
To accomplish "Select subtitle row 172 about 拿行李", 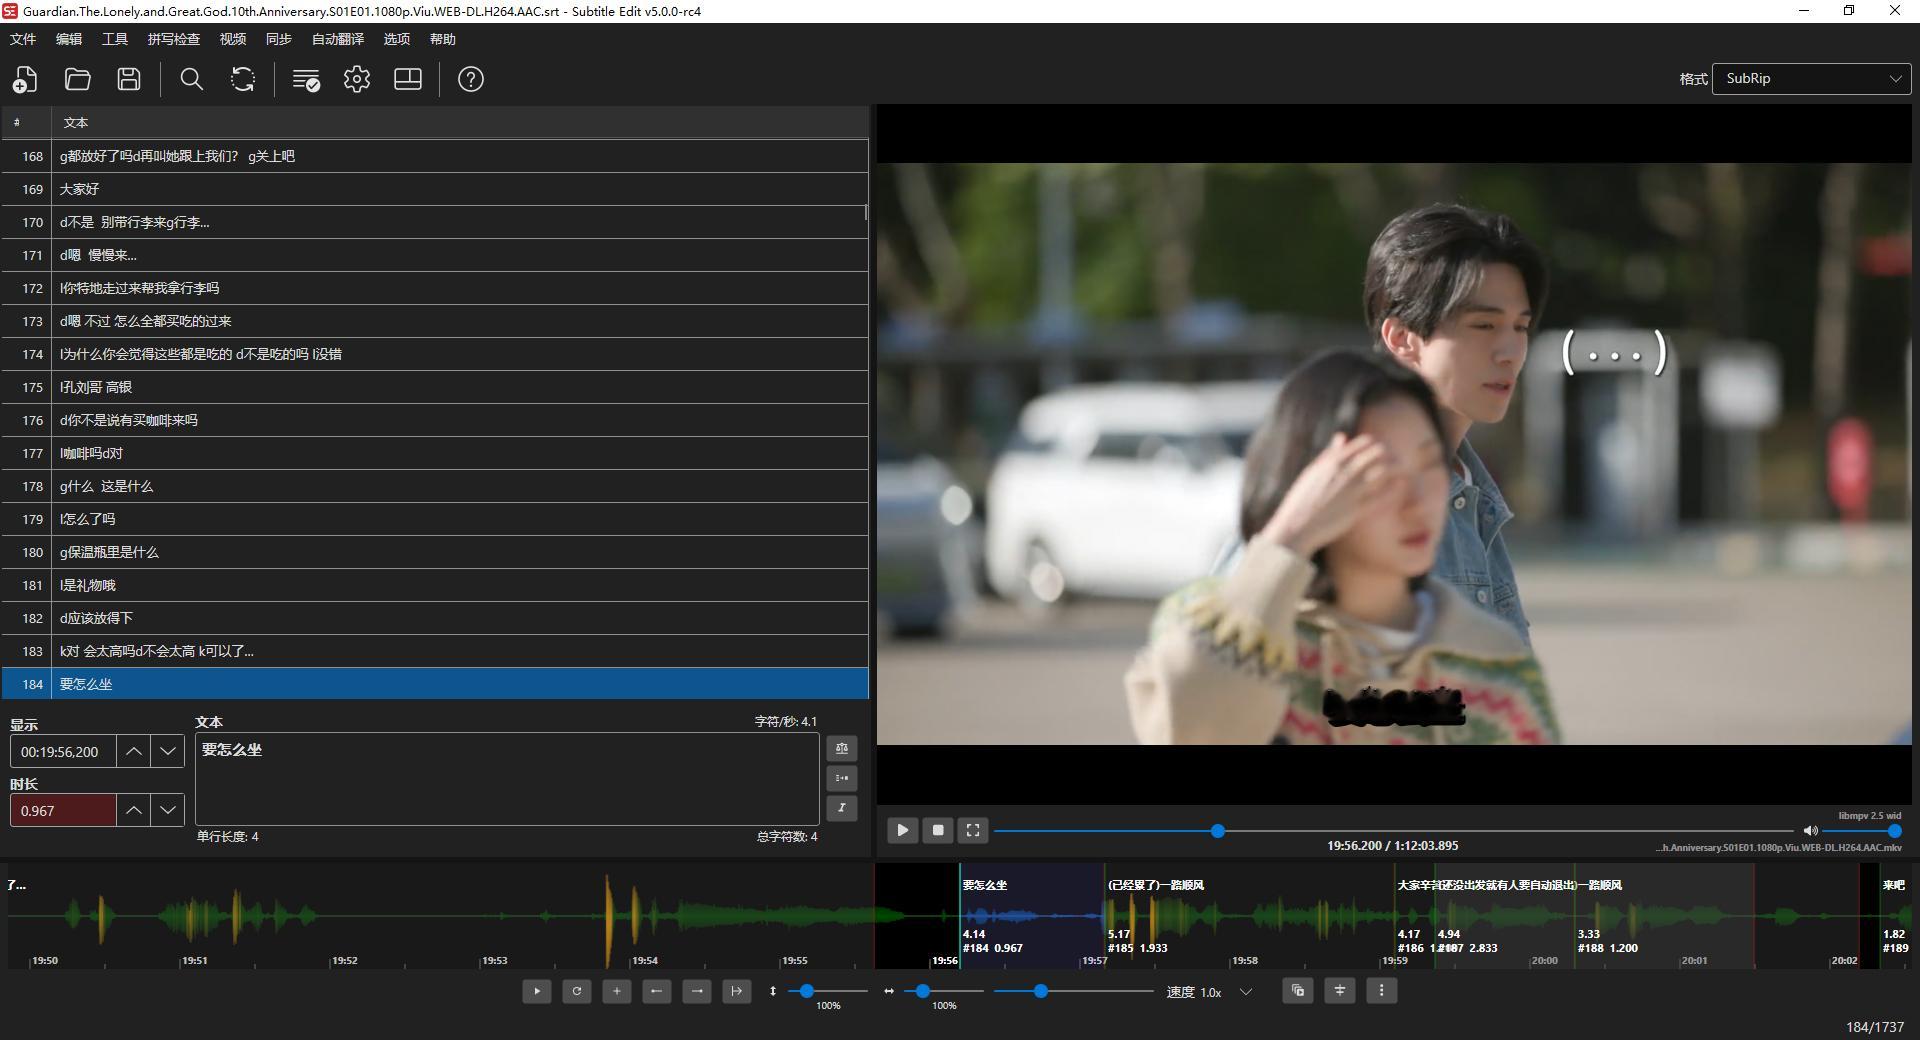I will pos(435,288).
